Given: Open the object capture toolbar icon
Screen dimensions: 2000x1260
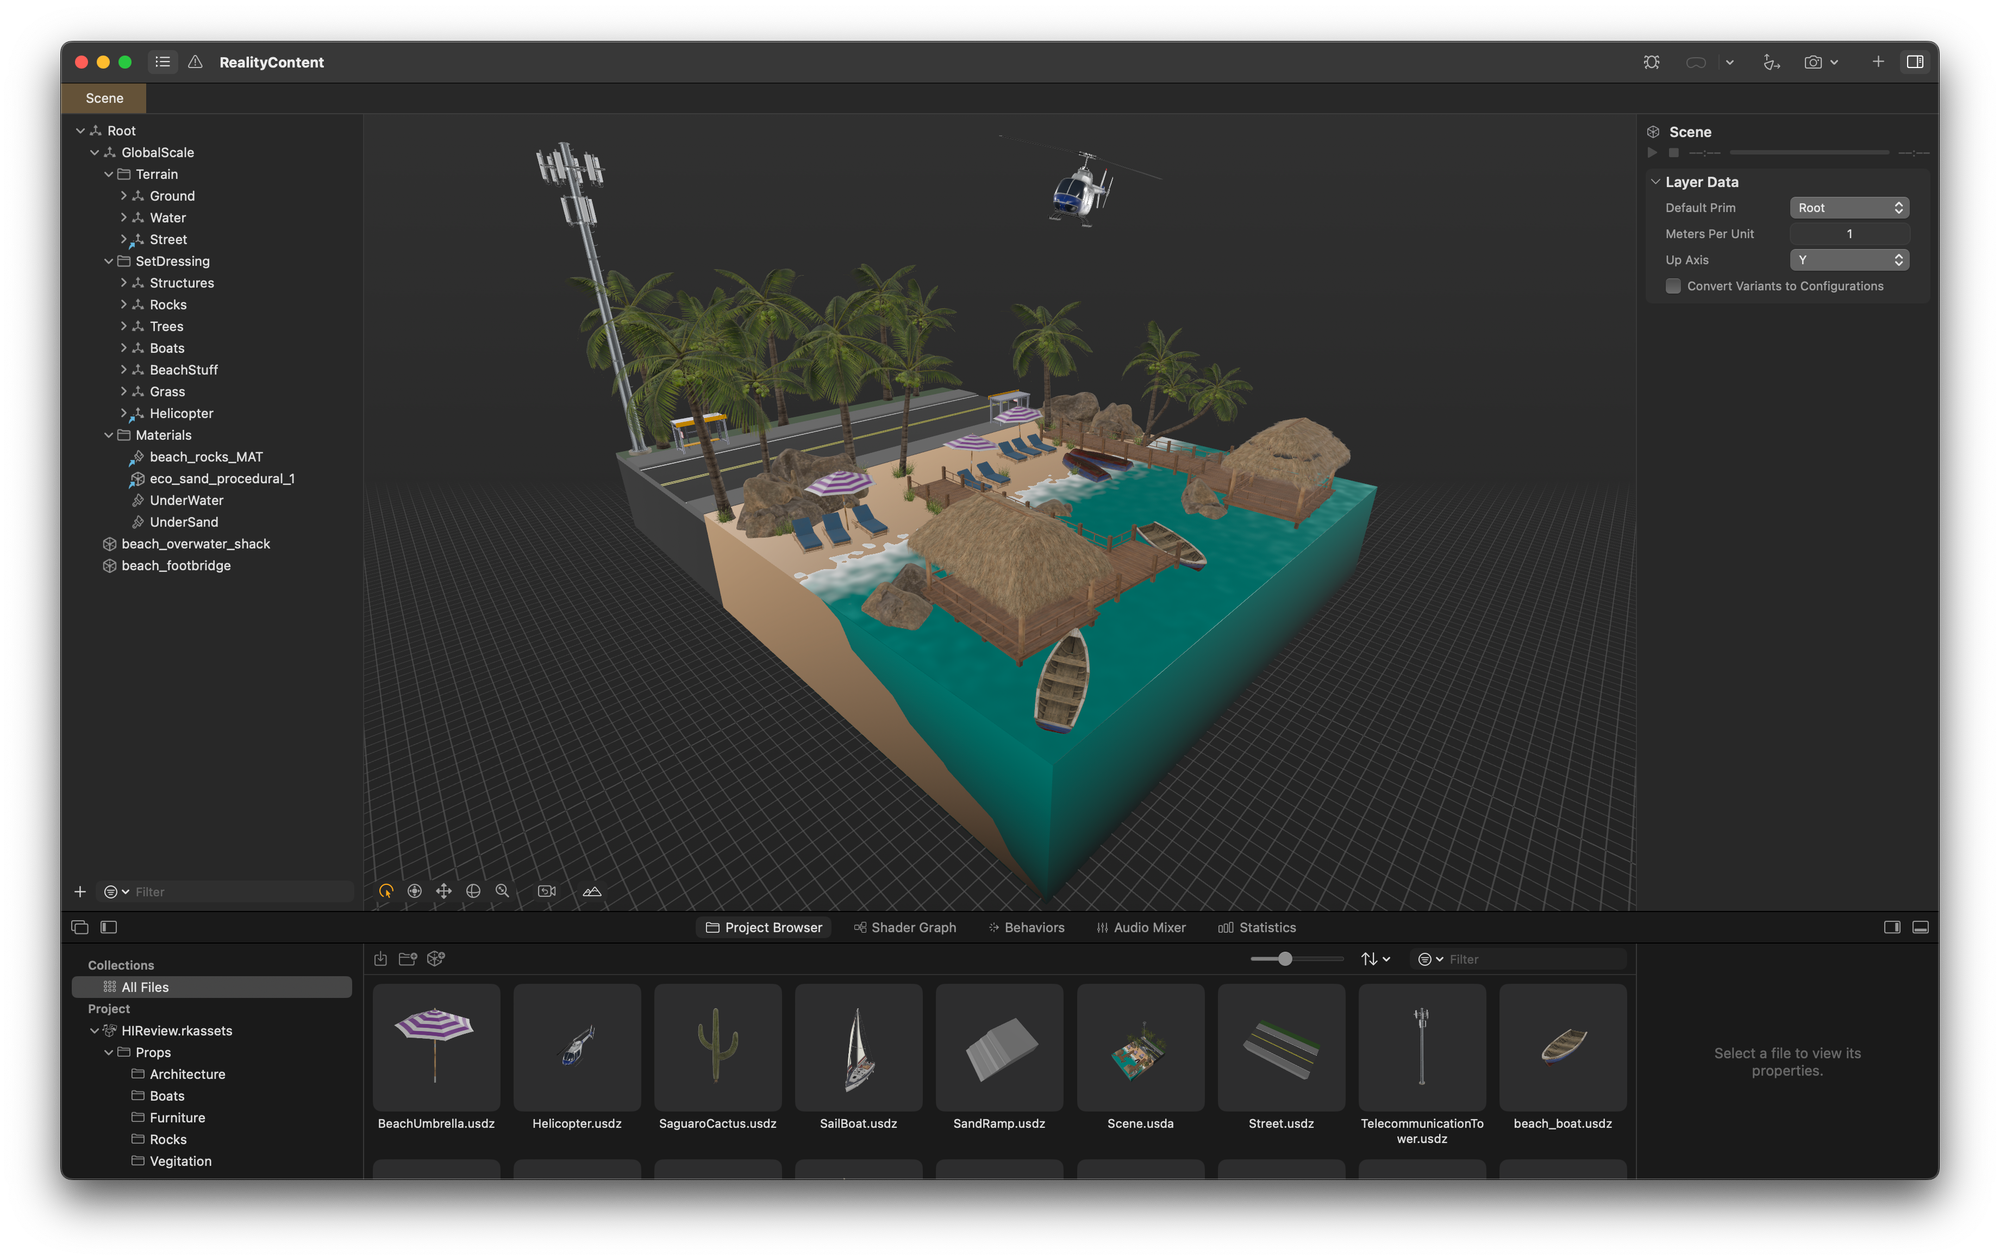Looking at the screenshot, I should [x=1771, y=62].
